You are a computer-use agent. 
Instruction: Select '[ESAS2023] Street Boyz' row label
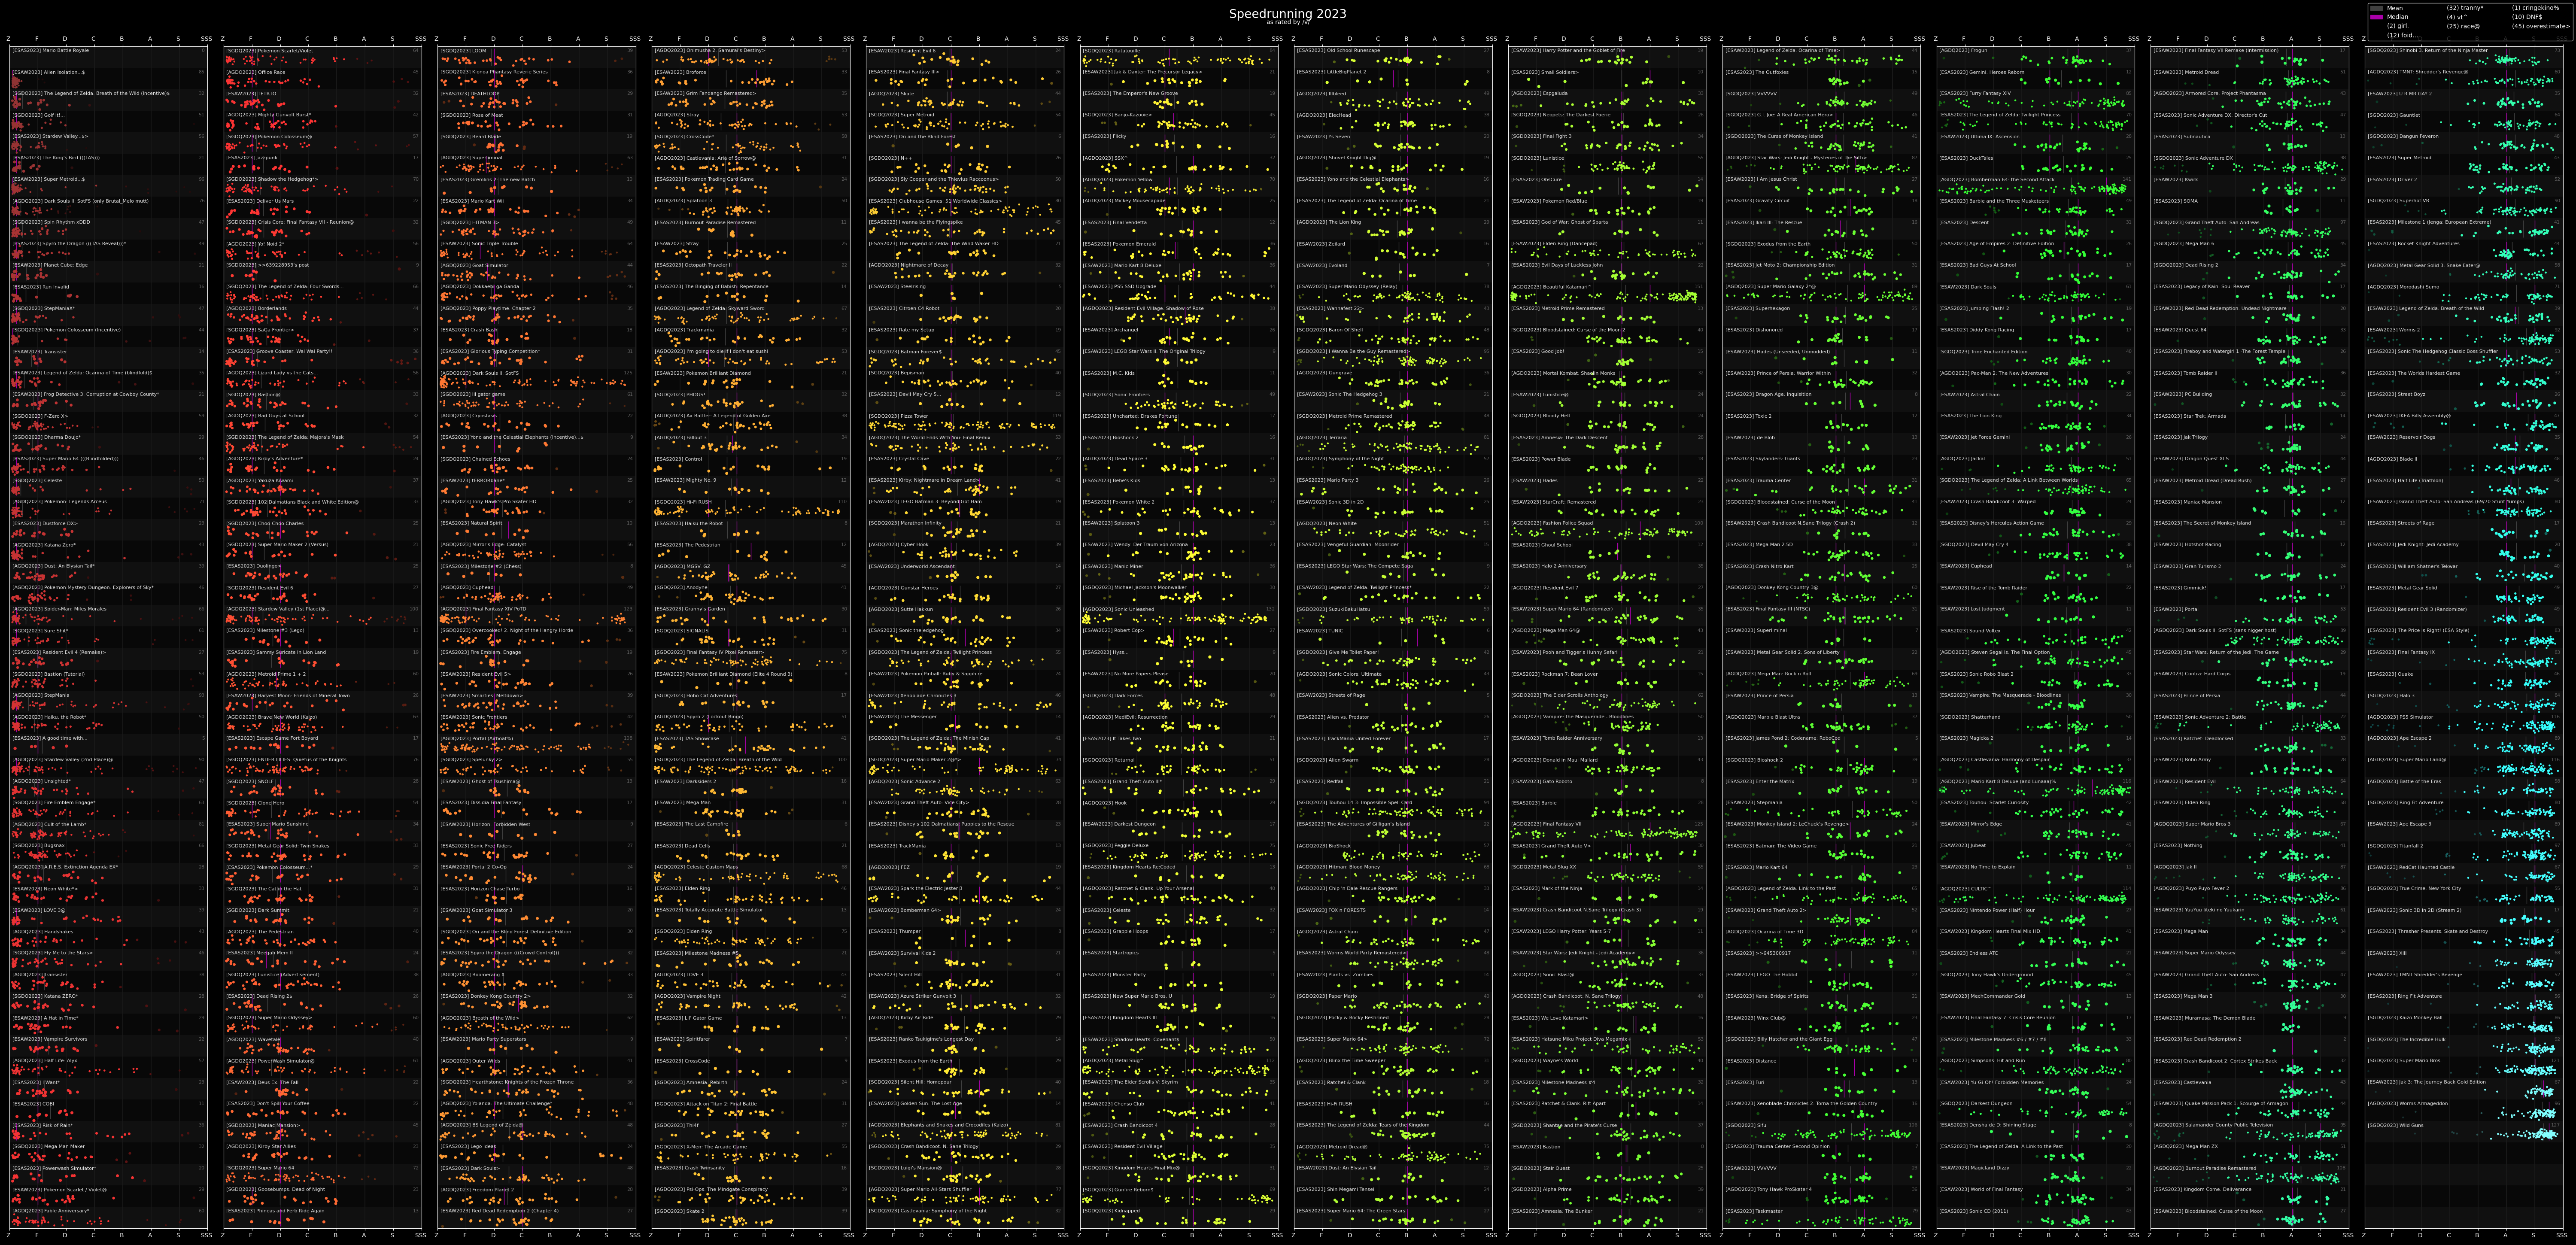pyautogui.click(x=2396, y=394)
